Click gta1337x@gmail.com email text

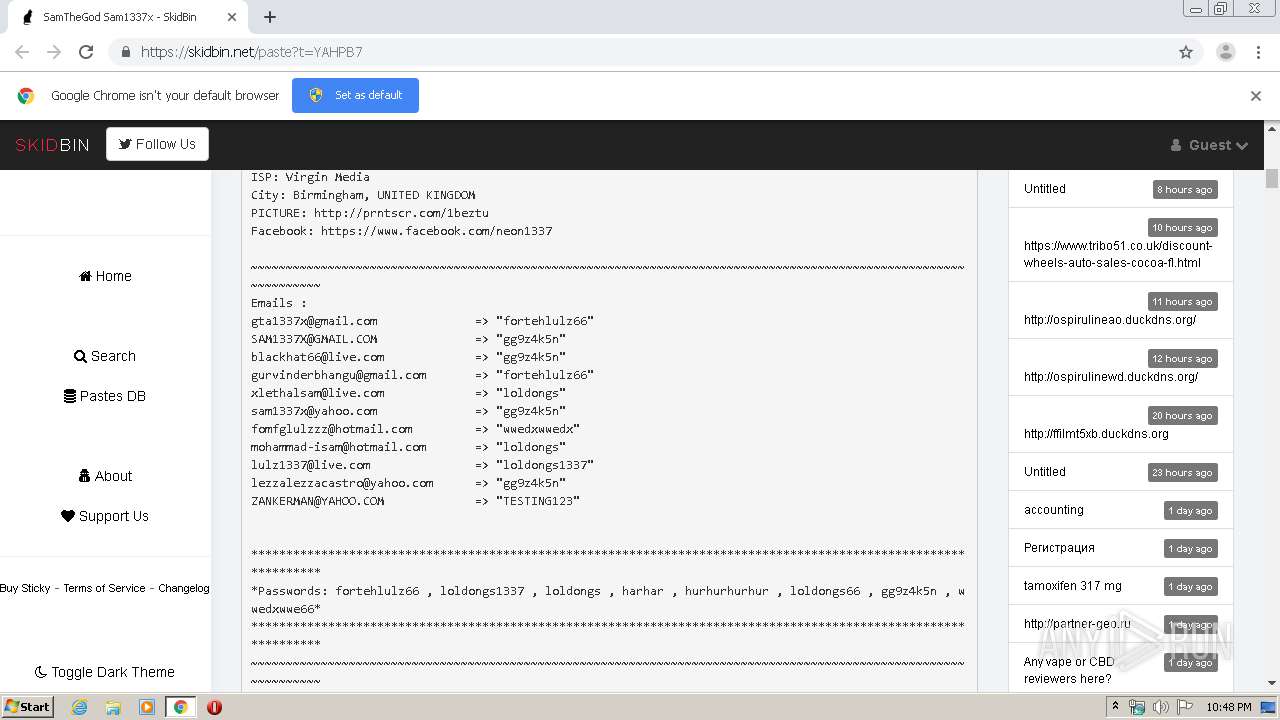pos(314,321)
